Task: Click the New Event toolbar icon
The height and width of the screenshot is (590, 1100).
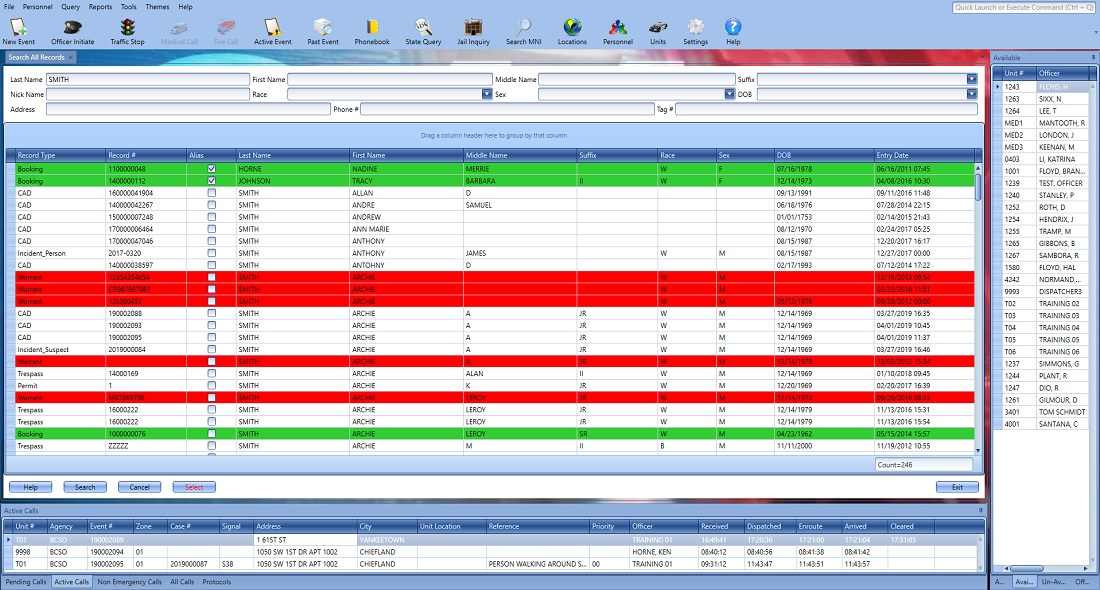Action: coord(17,30)
